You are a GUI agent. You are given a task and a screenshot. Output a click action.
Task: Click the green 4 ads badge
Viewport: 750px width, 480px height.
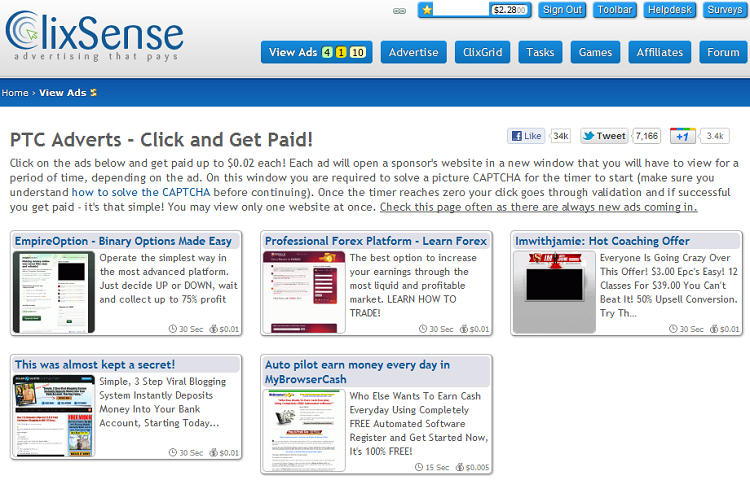(x=327, y=52)
